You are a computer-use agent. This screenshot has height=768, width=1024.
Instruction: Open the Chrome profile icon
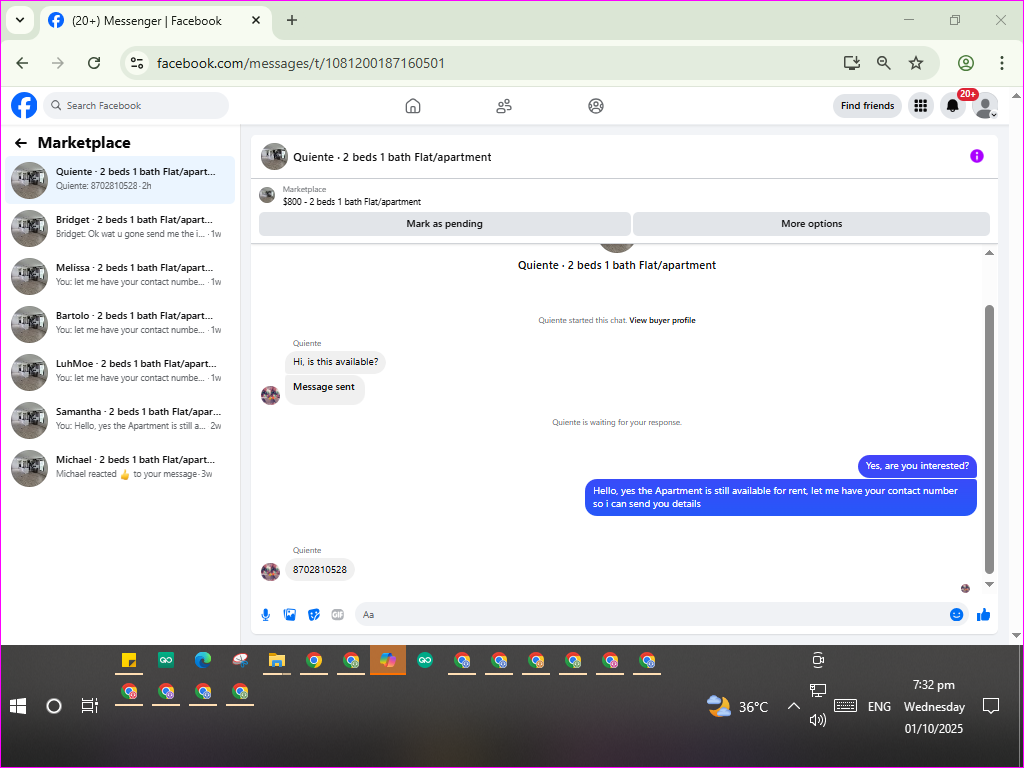(x=966, y=63)
